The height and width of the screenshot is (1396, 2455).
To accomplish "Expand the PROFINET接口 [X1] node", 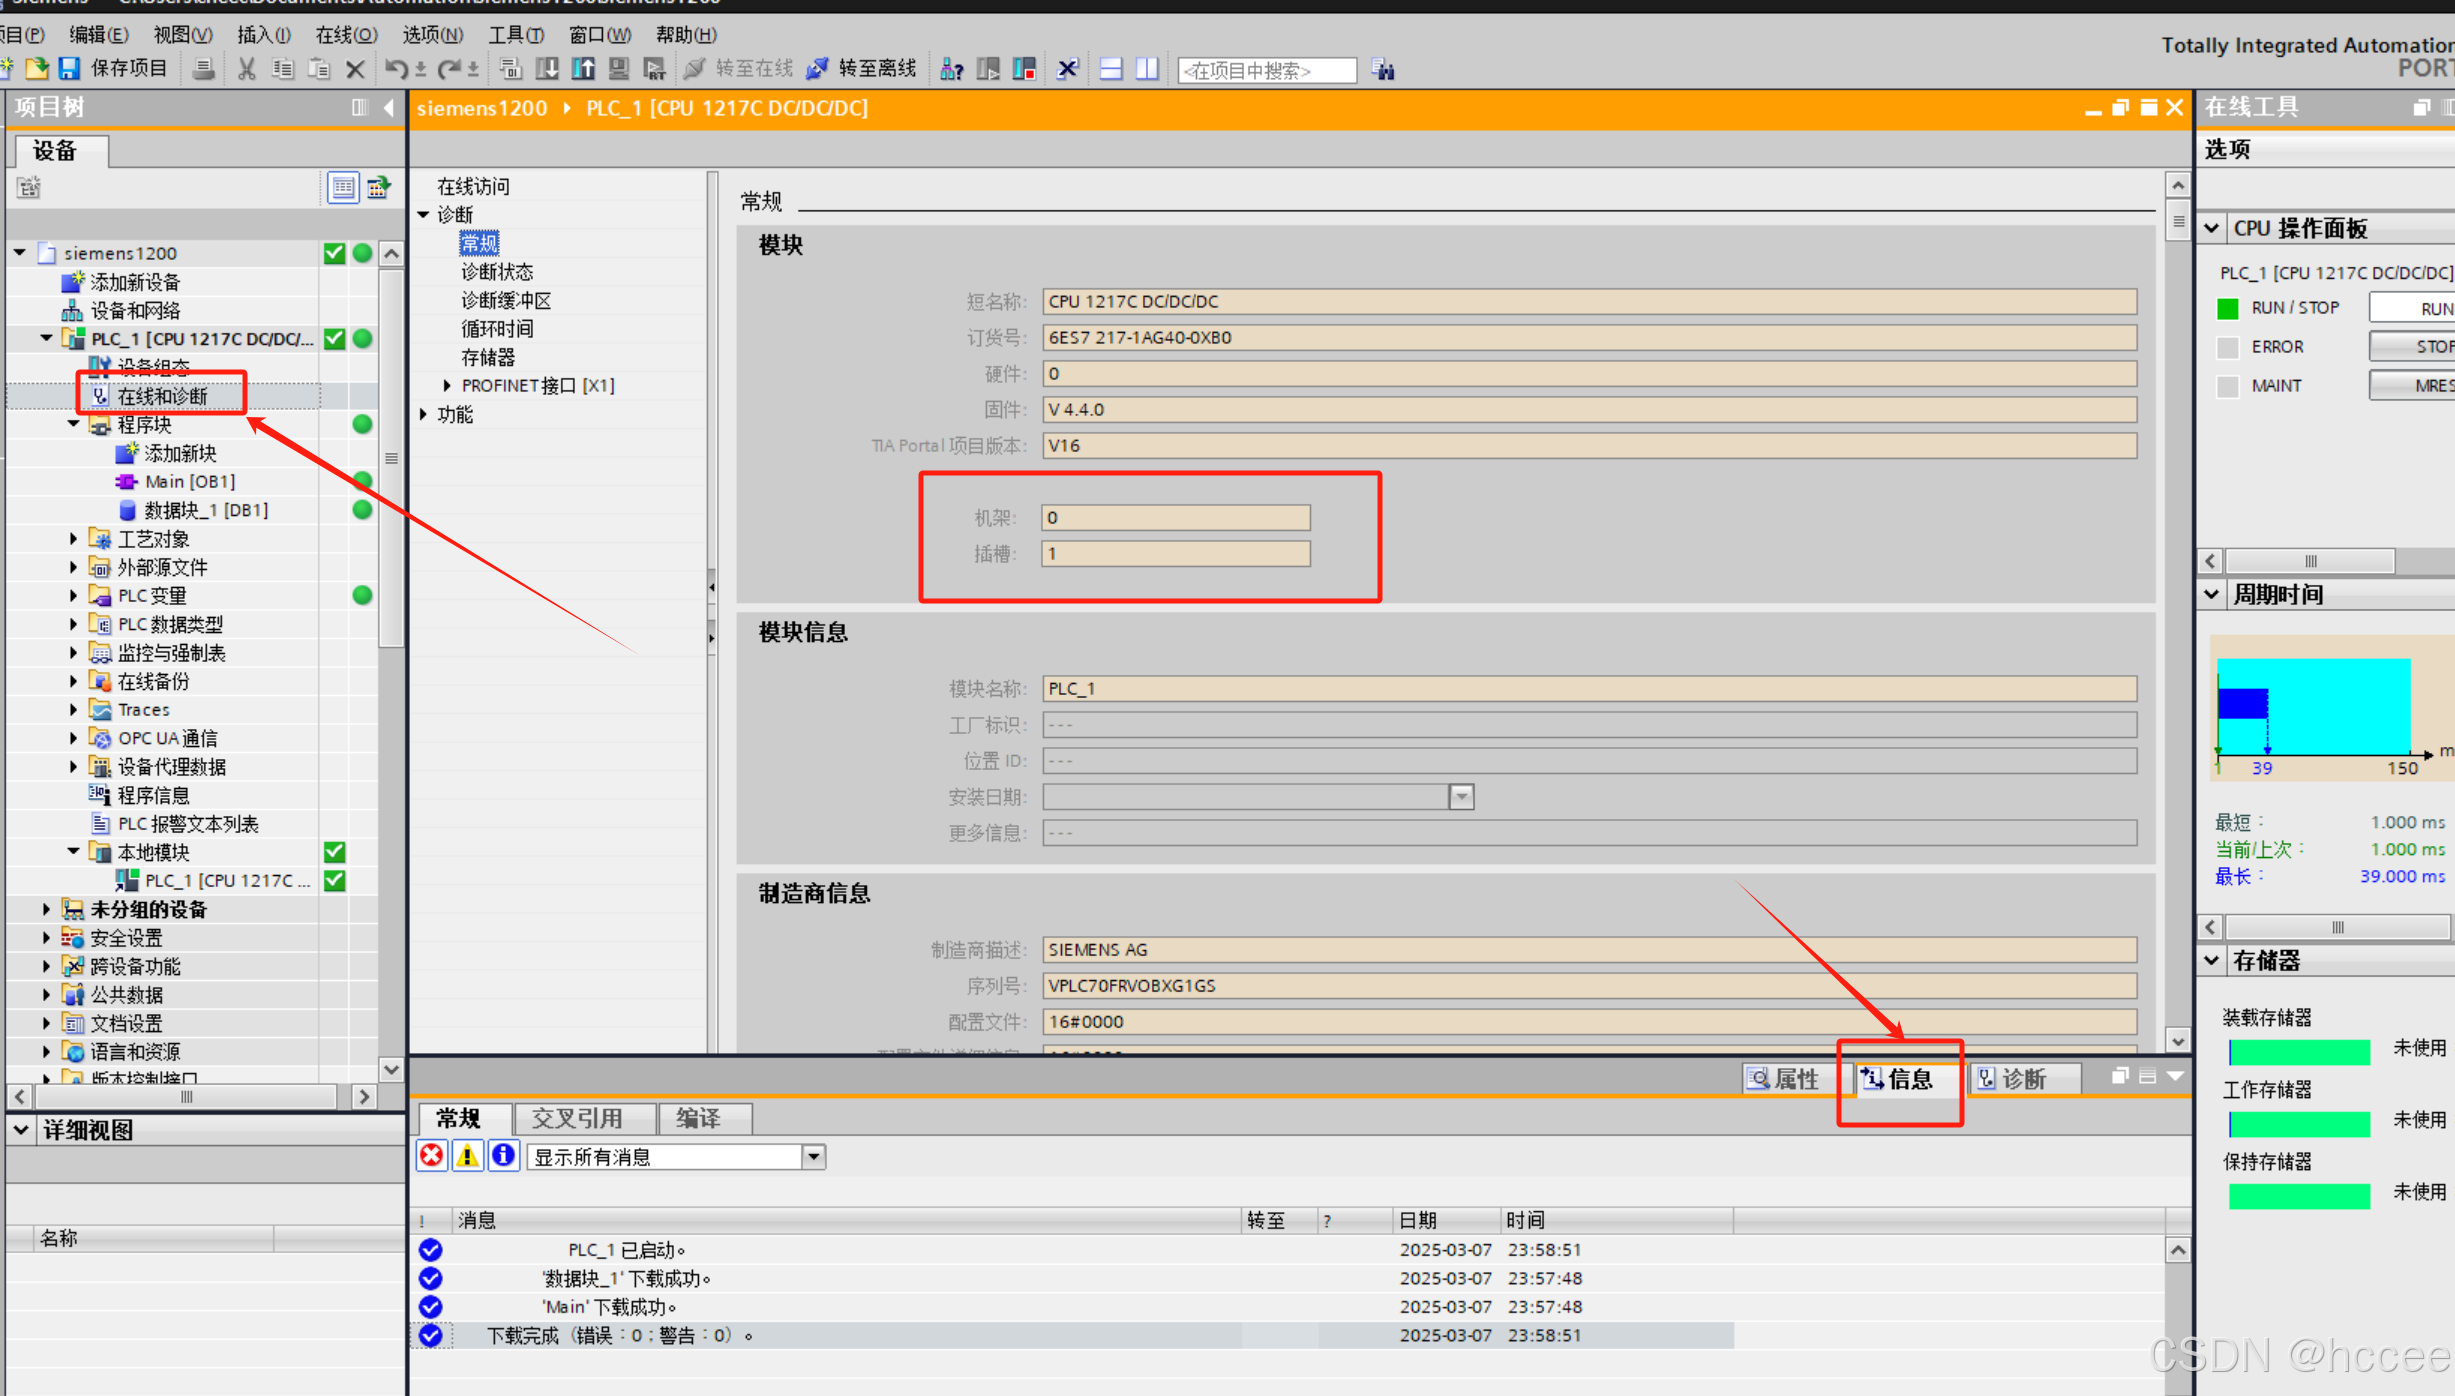I will point(447,385).
